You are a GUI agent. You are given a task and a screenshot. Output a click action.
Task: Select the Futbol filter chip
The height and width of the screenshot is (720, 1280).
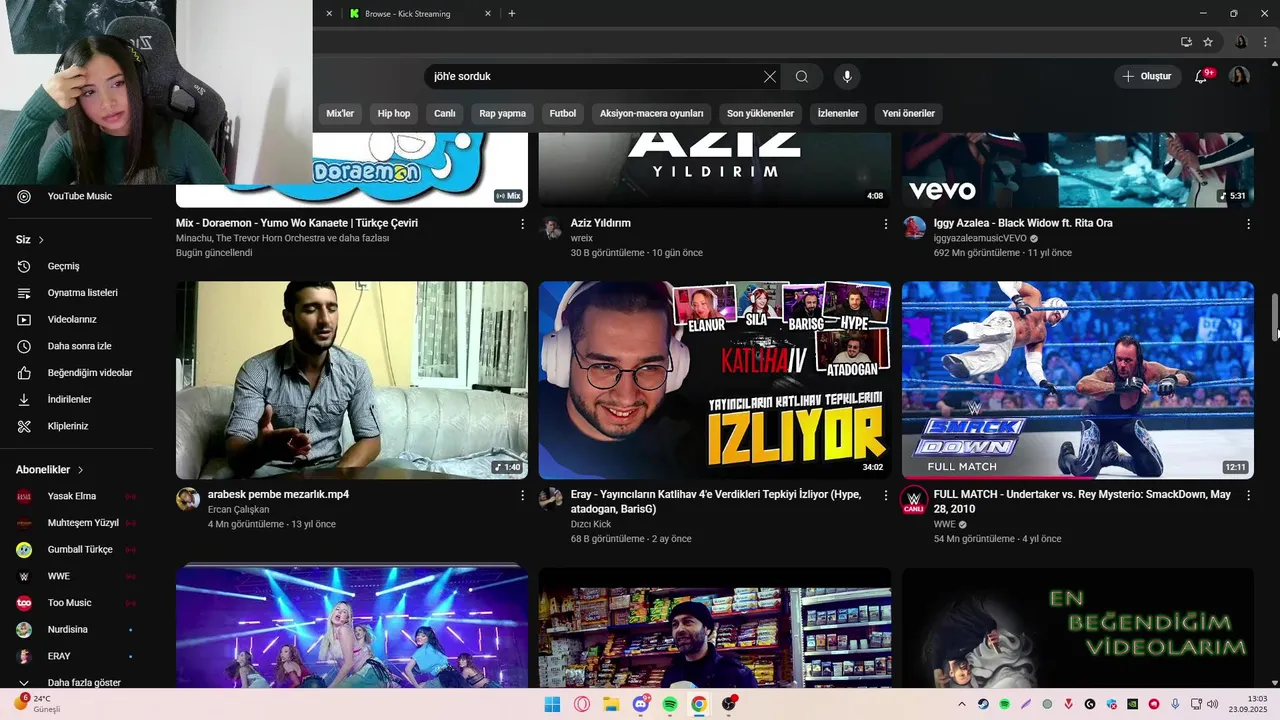coord(563,113)
